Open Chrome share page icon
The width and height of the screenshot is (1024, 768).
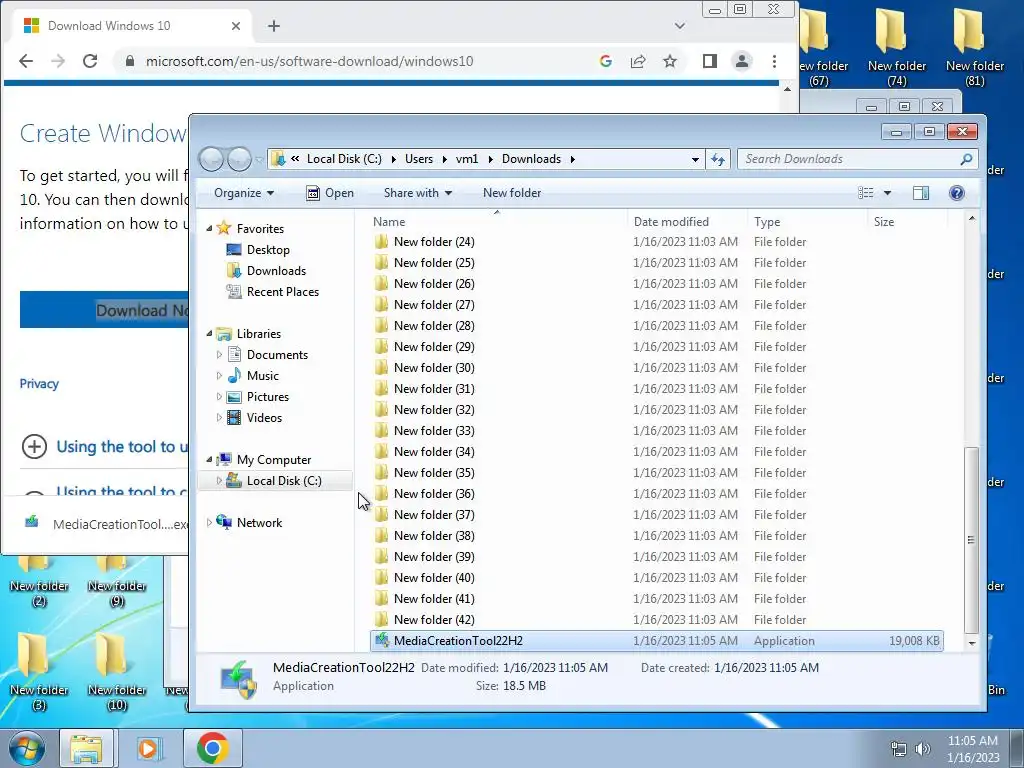[638, 61]
